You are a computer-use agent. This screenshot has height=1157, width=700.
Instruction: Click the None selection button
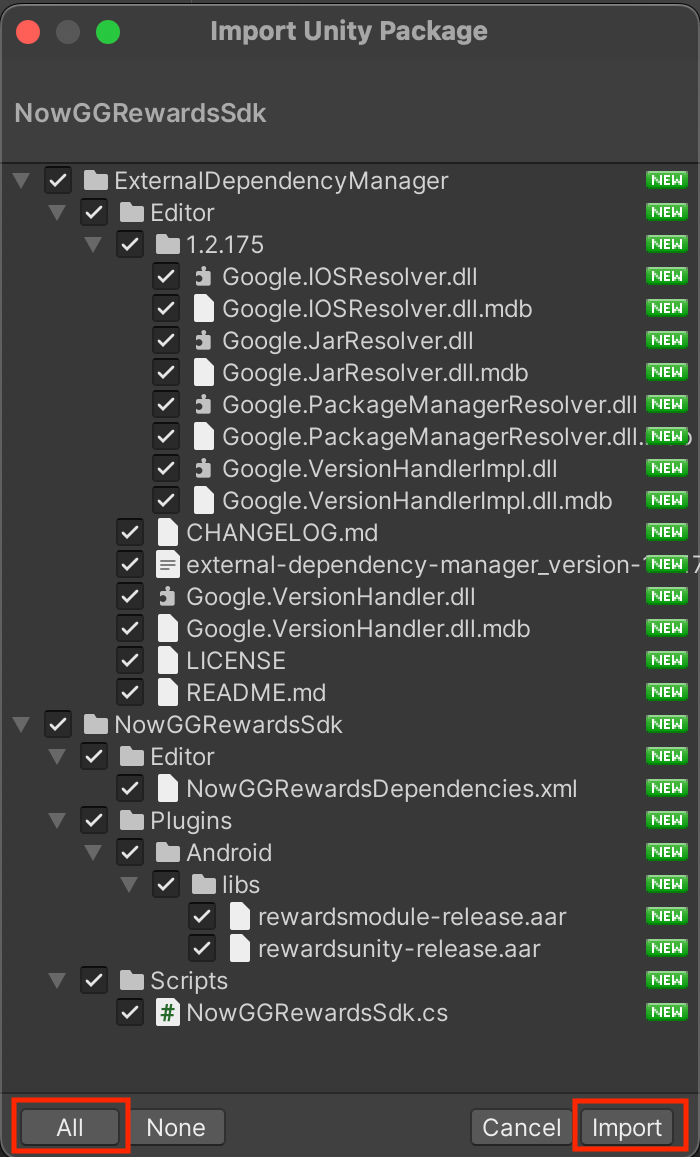click(x=178, y=1127)
